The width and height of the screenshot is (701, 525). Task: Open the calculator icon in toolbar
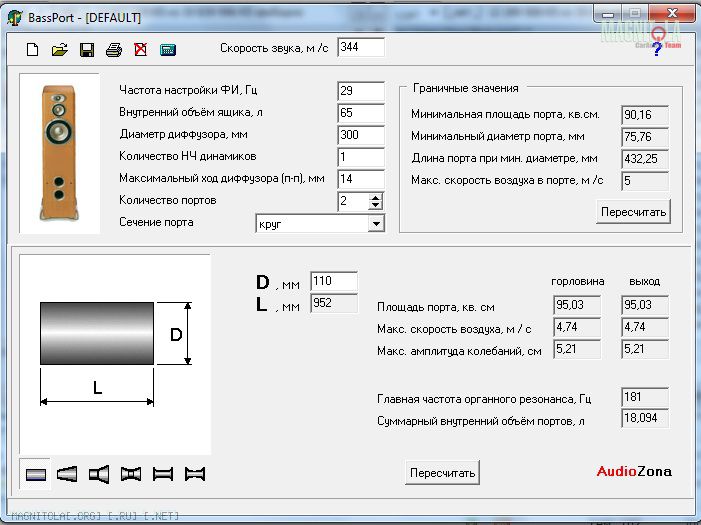[168, 49]
